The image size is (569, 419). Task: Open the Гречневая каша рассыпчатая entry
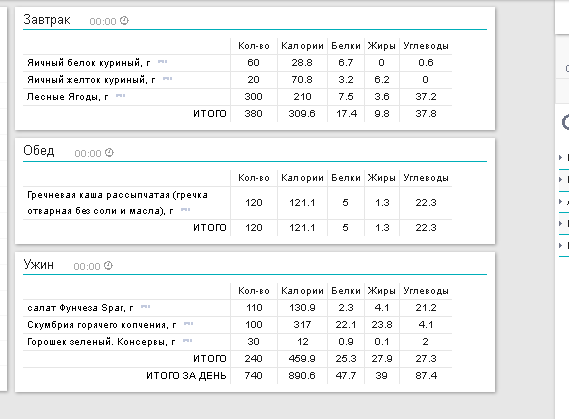coord(118,203)
